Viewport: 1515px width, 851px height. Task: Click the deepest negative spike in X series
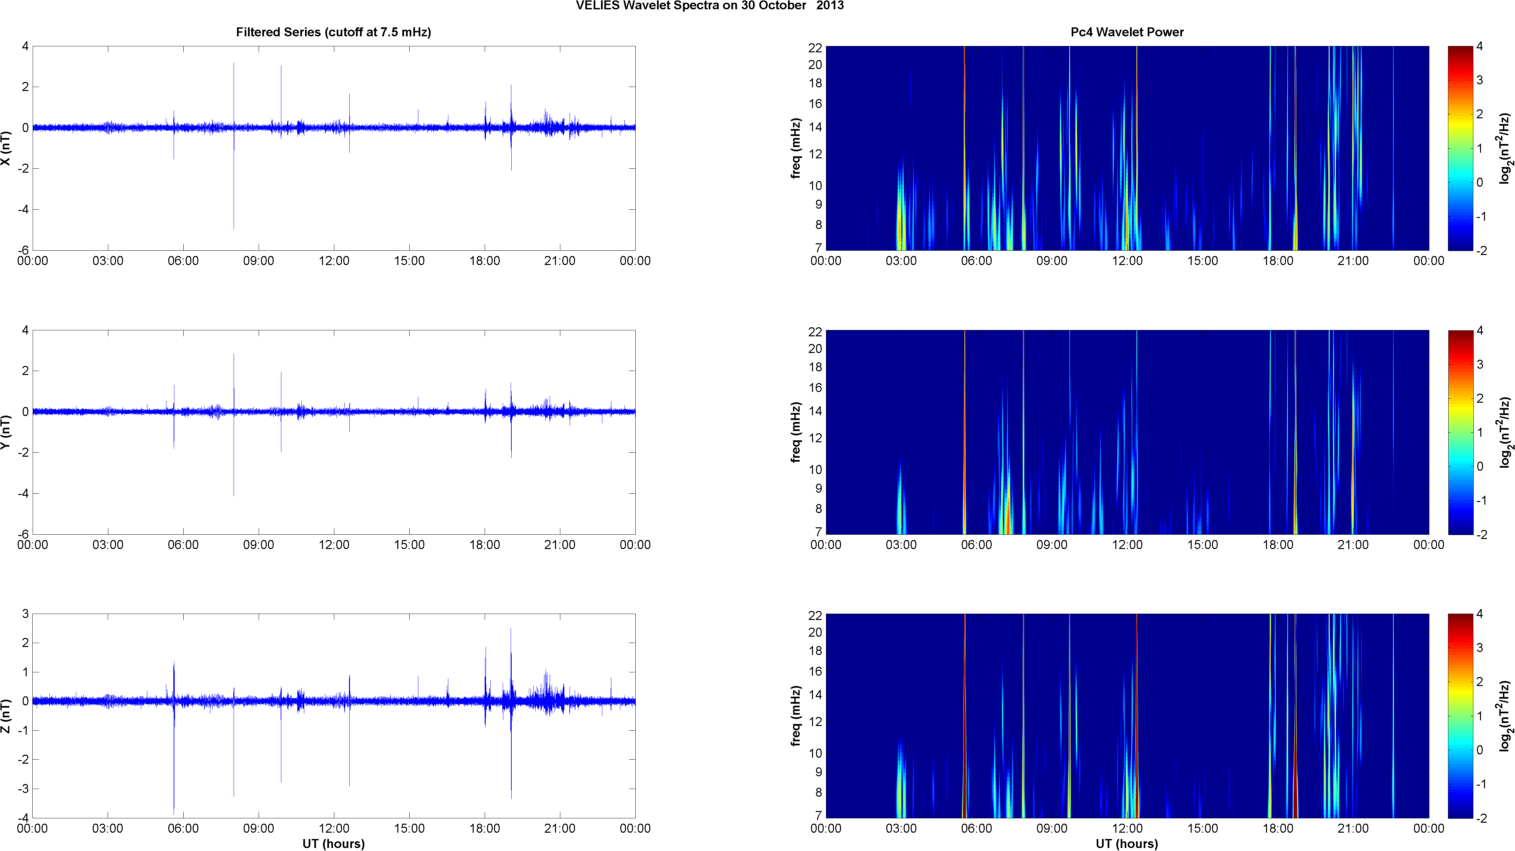(x=234, y=225)
